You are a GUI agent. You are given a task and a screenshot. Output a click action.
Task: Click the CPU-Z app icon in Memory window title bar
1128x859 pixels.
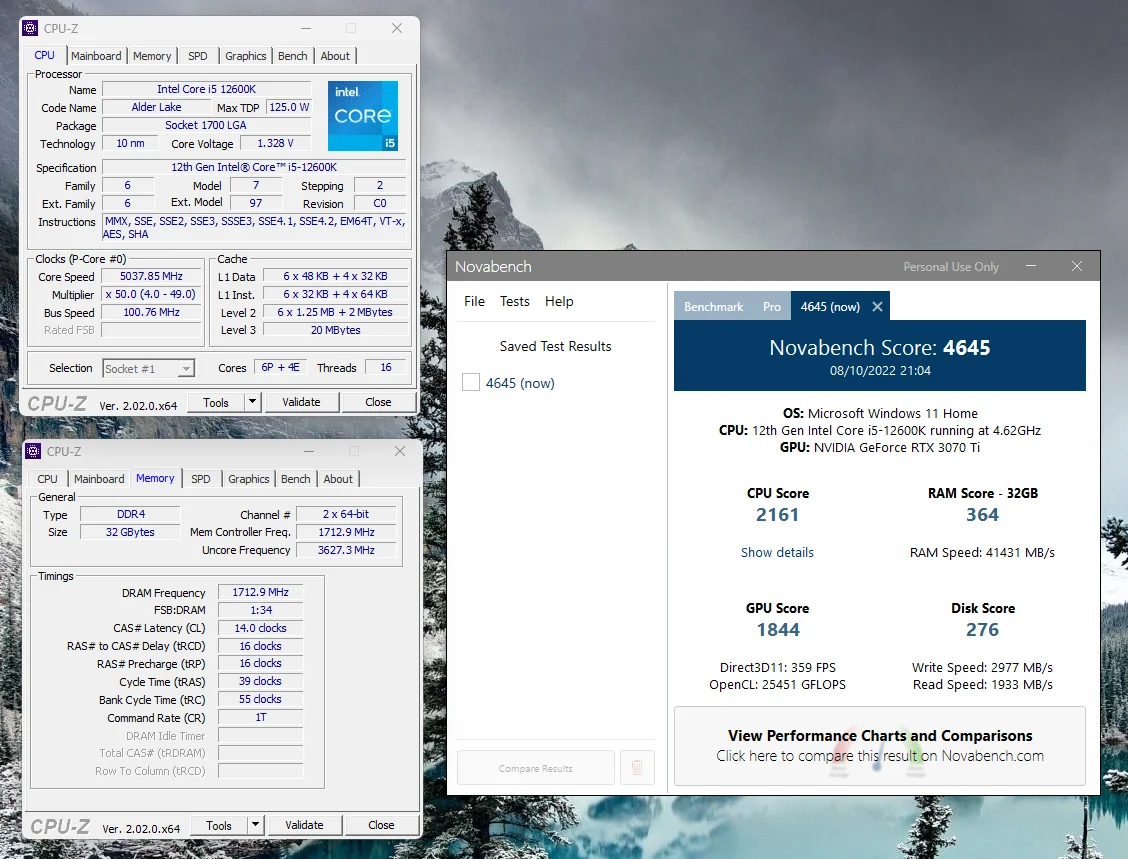coord(33,451)
